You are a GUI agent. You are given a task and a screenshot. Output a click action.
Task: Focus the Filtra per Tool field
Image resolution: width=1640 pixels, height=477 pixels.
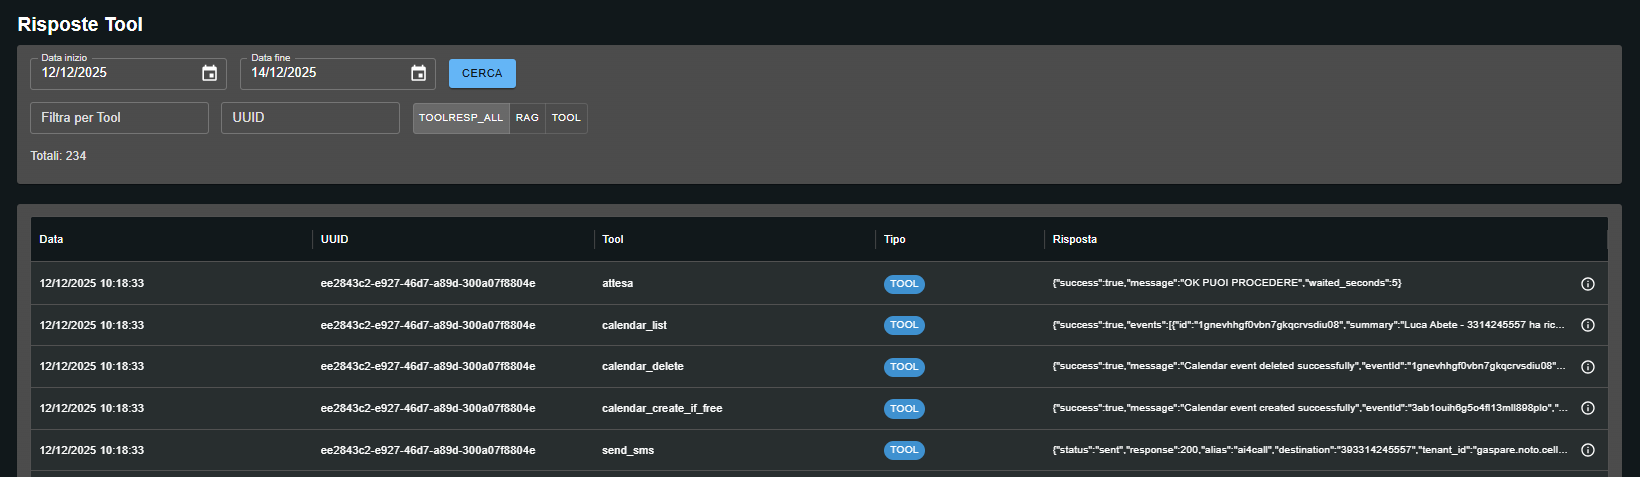(x=119, y=118)
